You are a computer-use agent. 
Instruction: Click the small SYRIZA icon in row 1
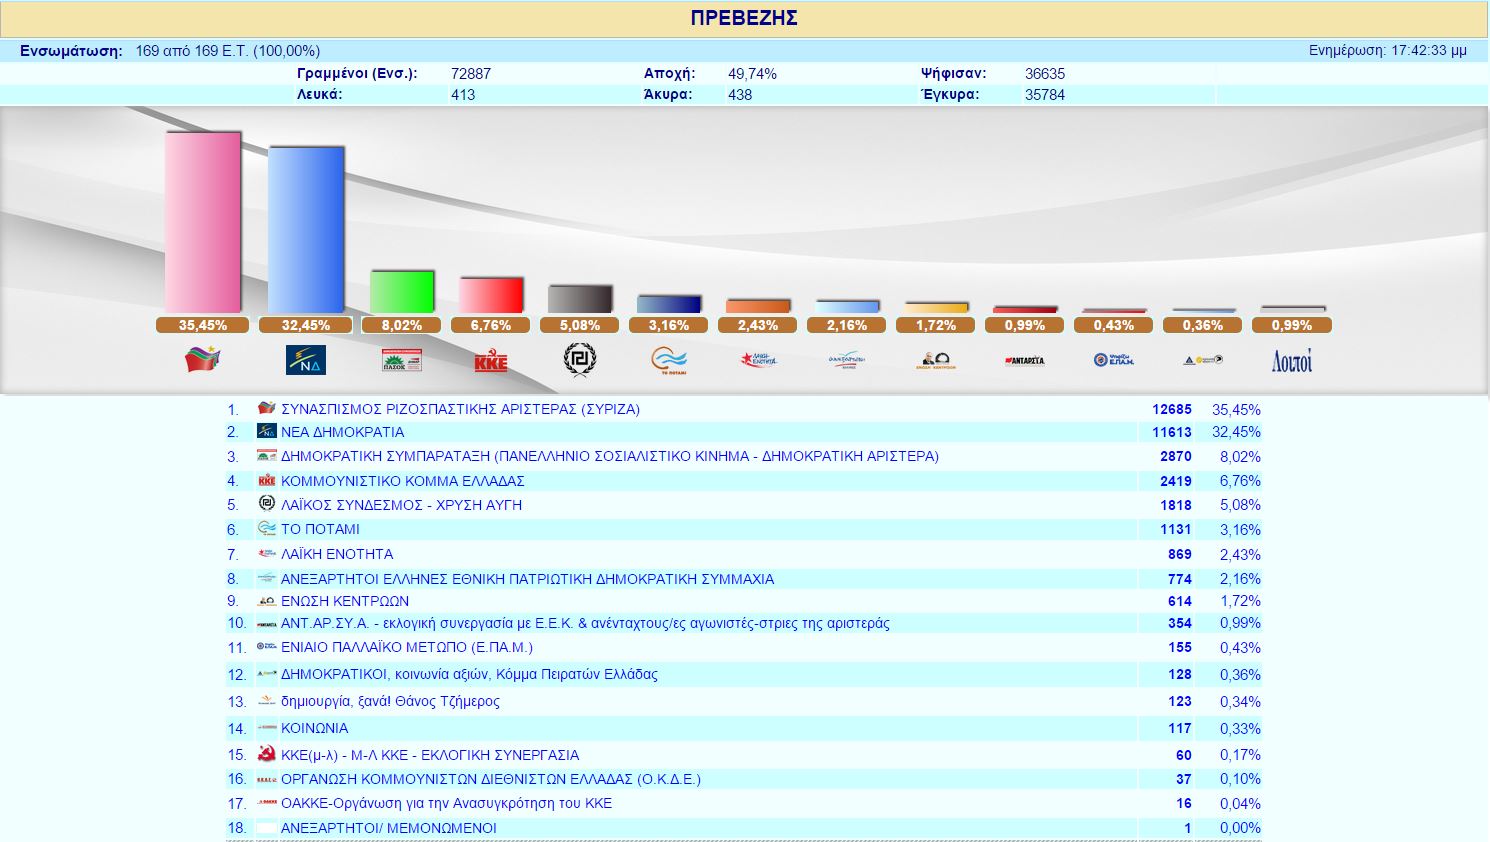click(266, 408)
